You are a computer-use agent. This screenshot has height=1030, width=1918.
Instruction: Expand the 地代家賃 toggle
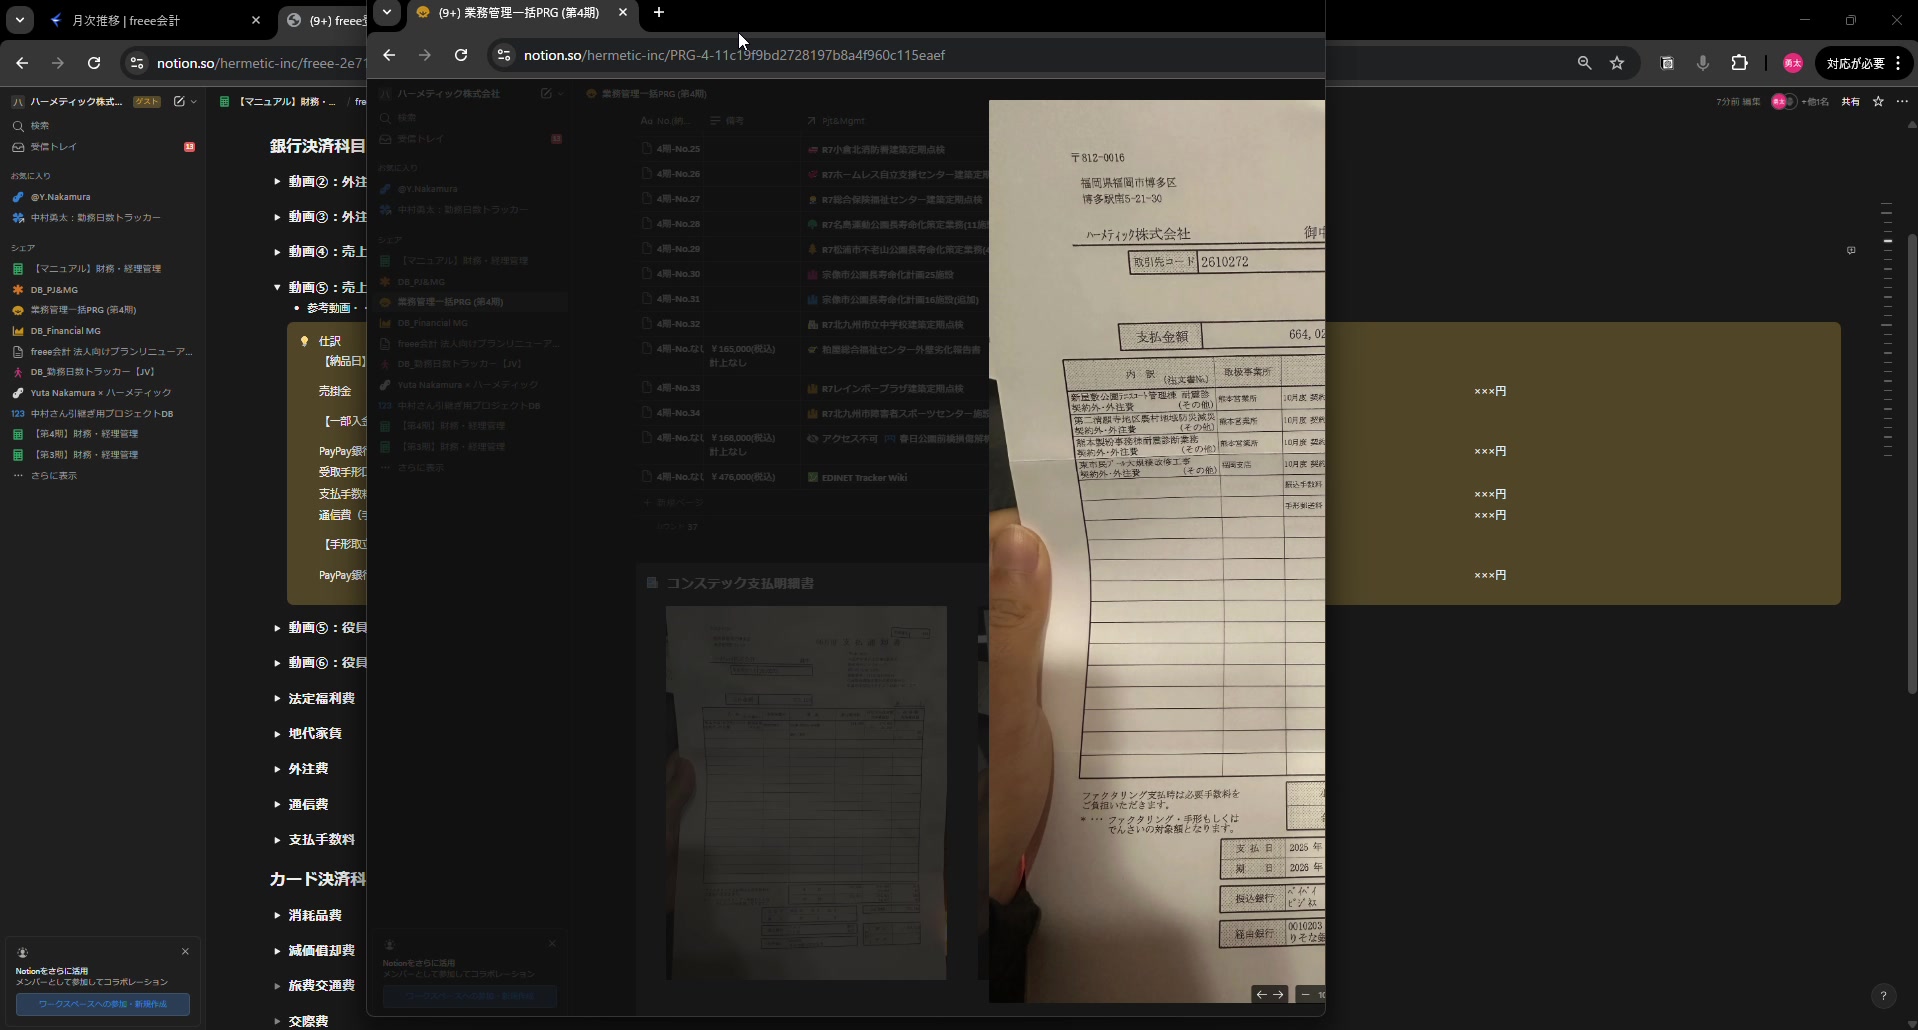pyautogui.click(x=277, y=733)
